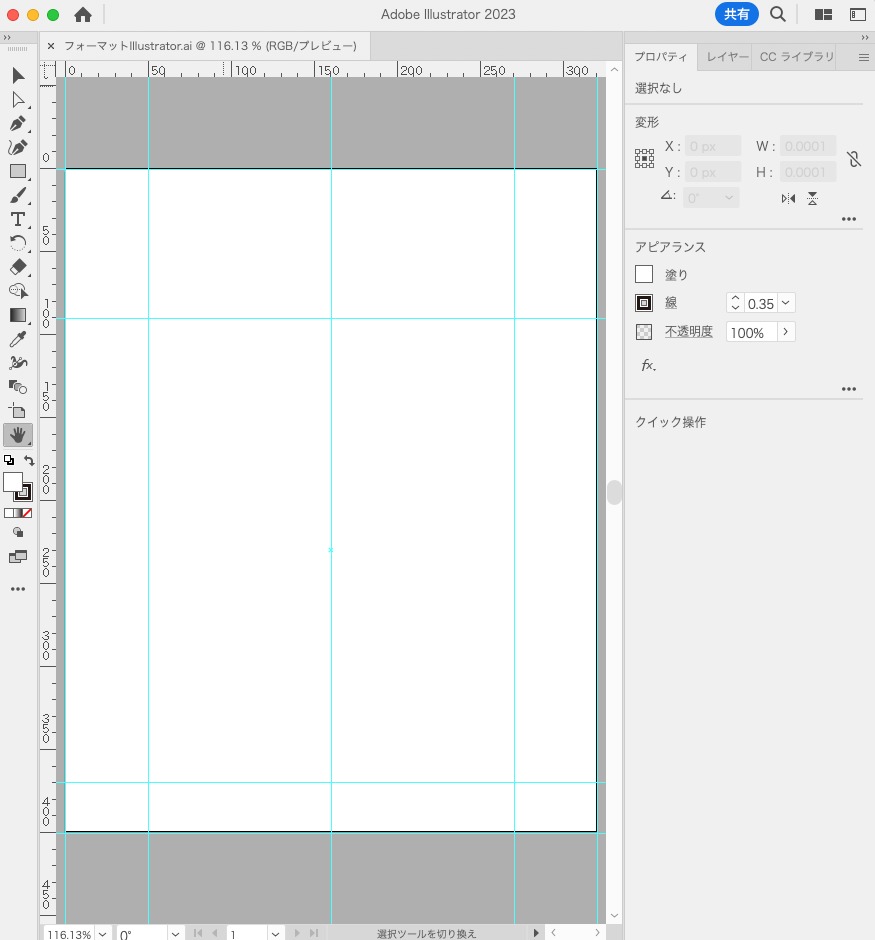This screenshot has height=940, width=875.
Task: Open effects fx menu
Action: (648, 365)
